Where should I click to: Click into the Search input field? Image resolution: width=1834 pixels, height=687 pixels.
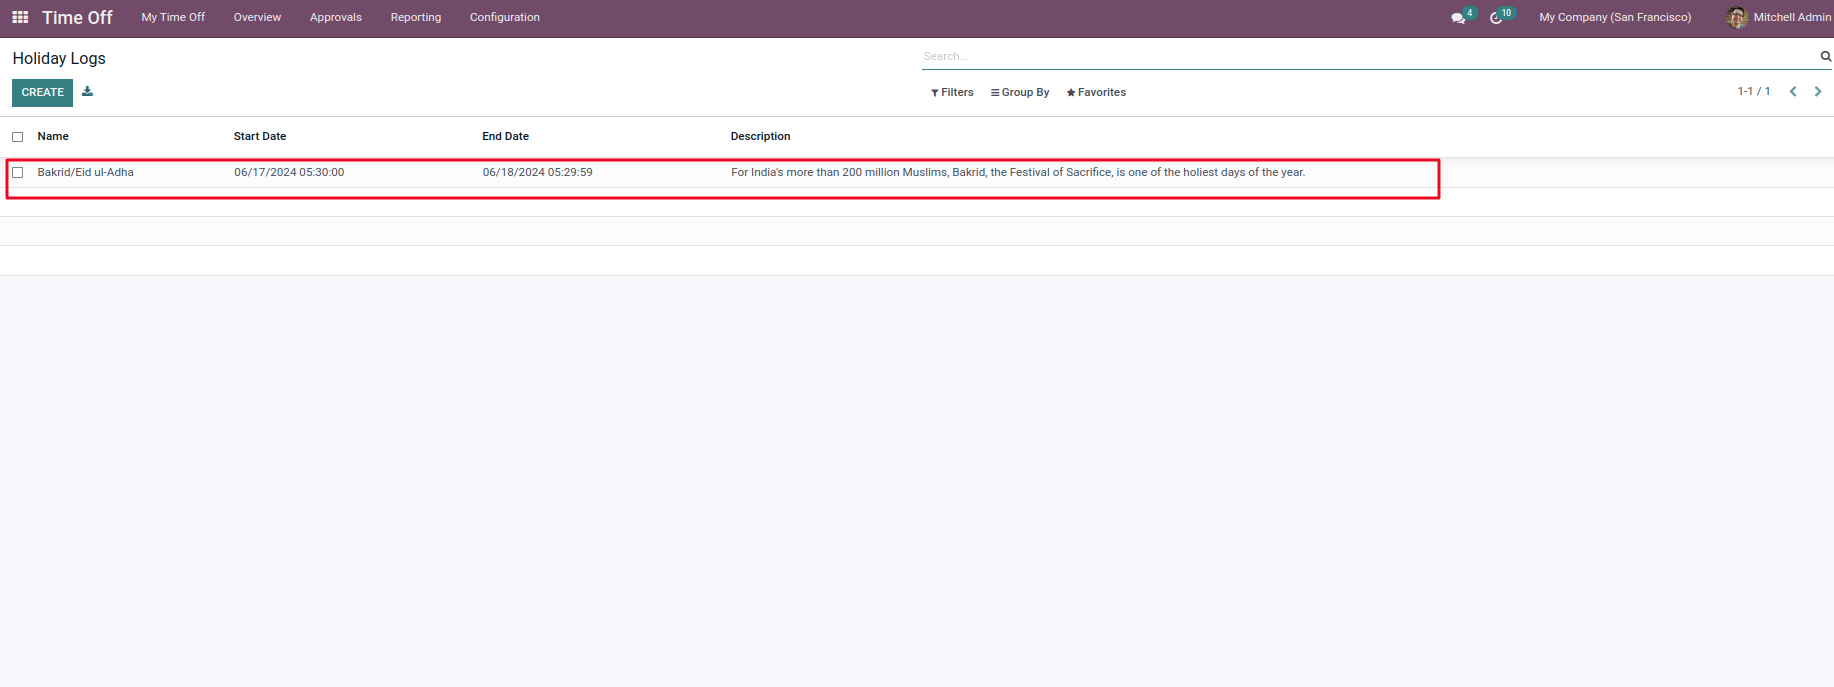pos(1368,56)
